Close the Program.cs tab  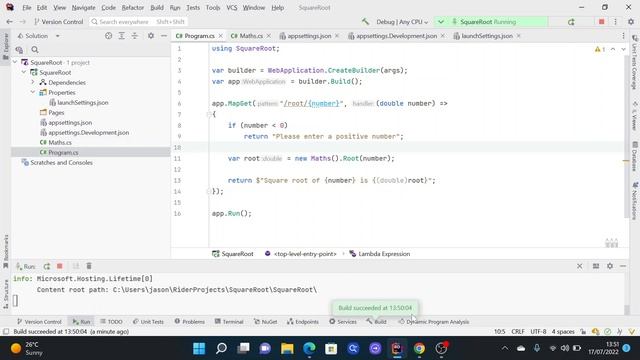(220, 36)
